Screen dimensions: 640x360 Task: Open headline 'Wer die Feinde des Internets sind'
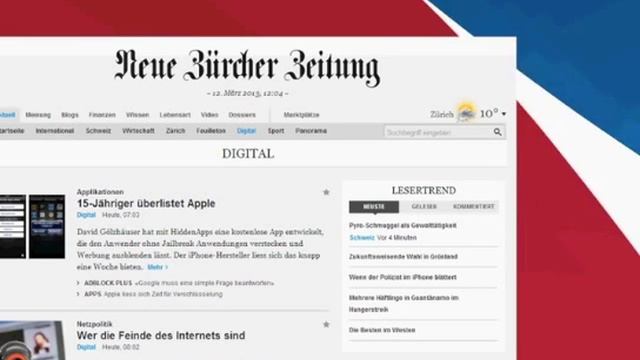click(161, 336)
